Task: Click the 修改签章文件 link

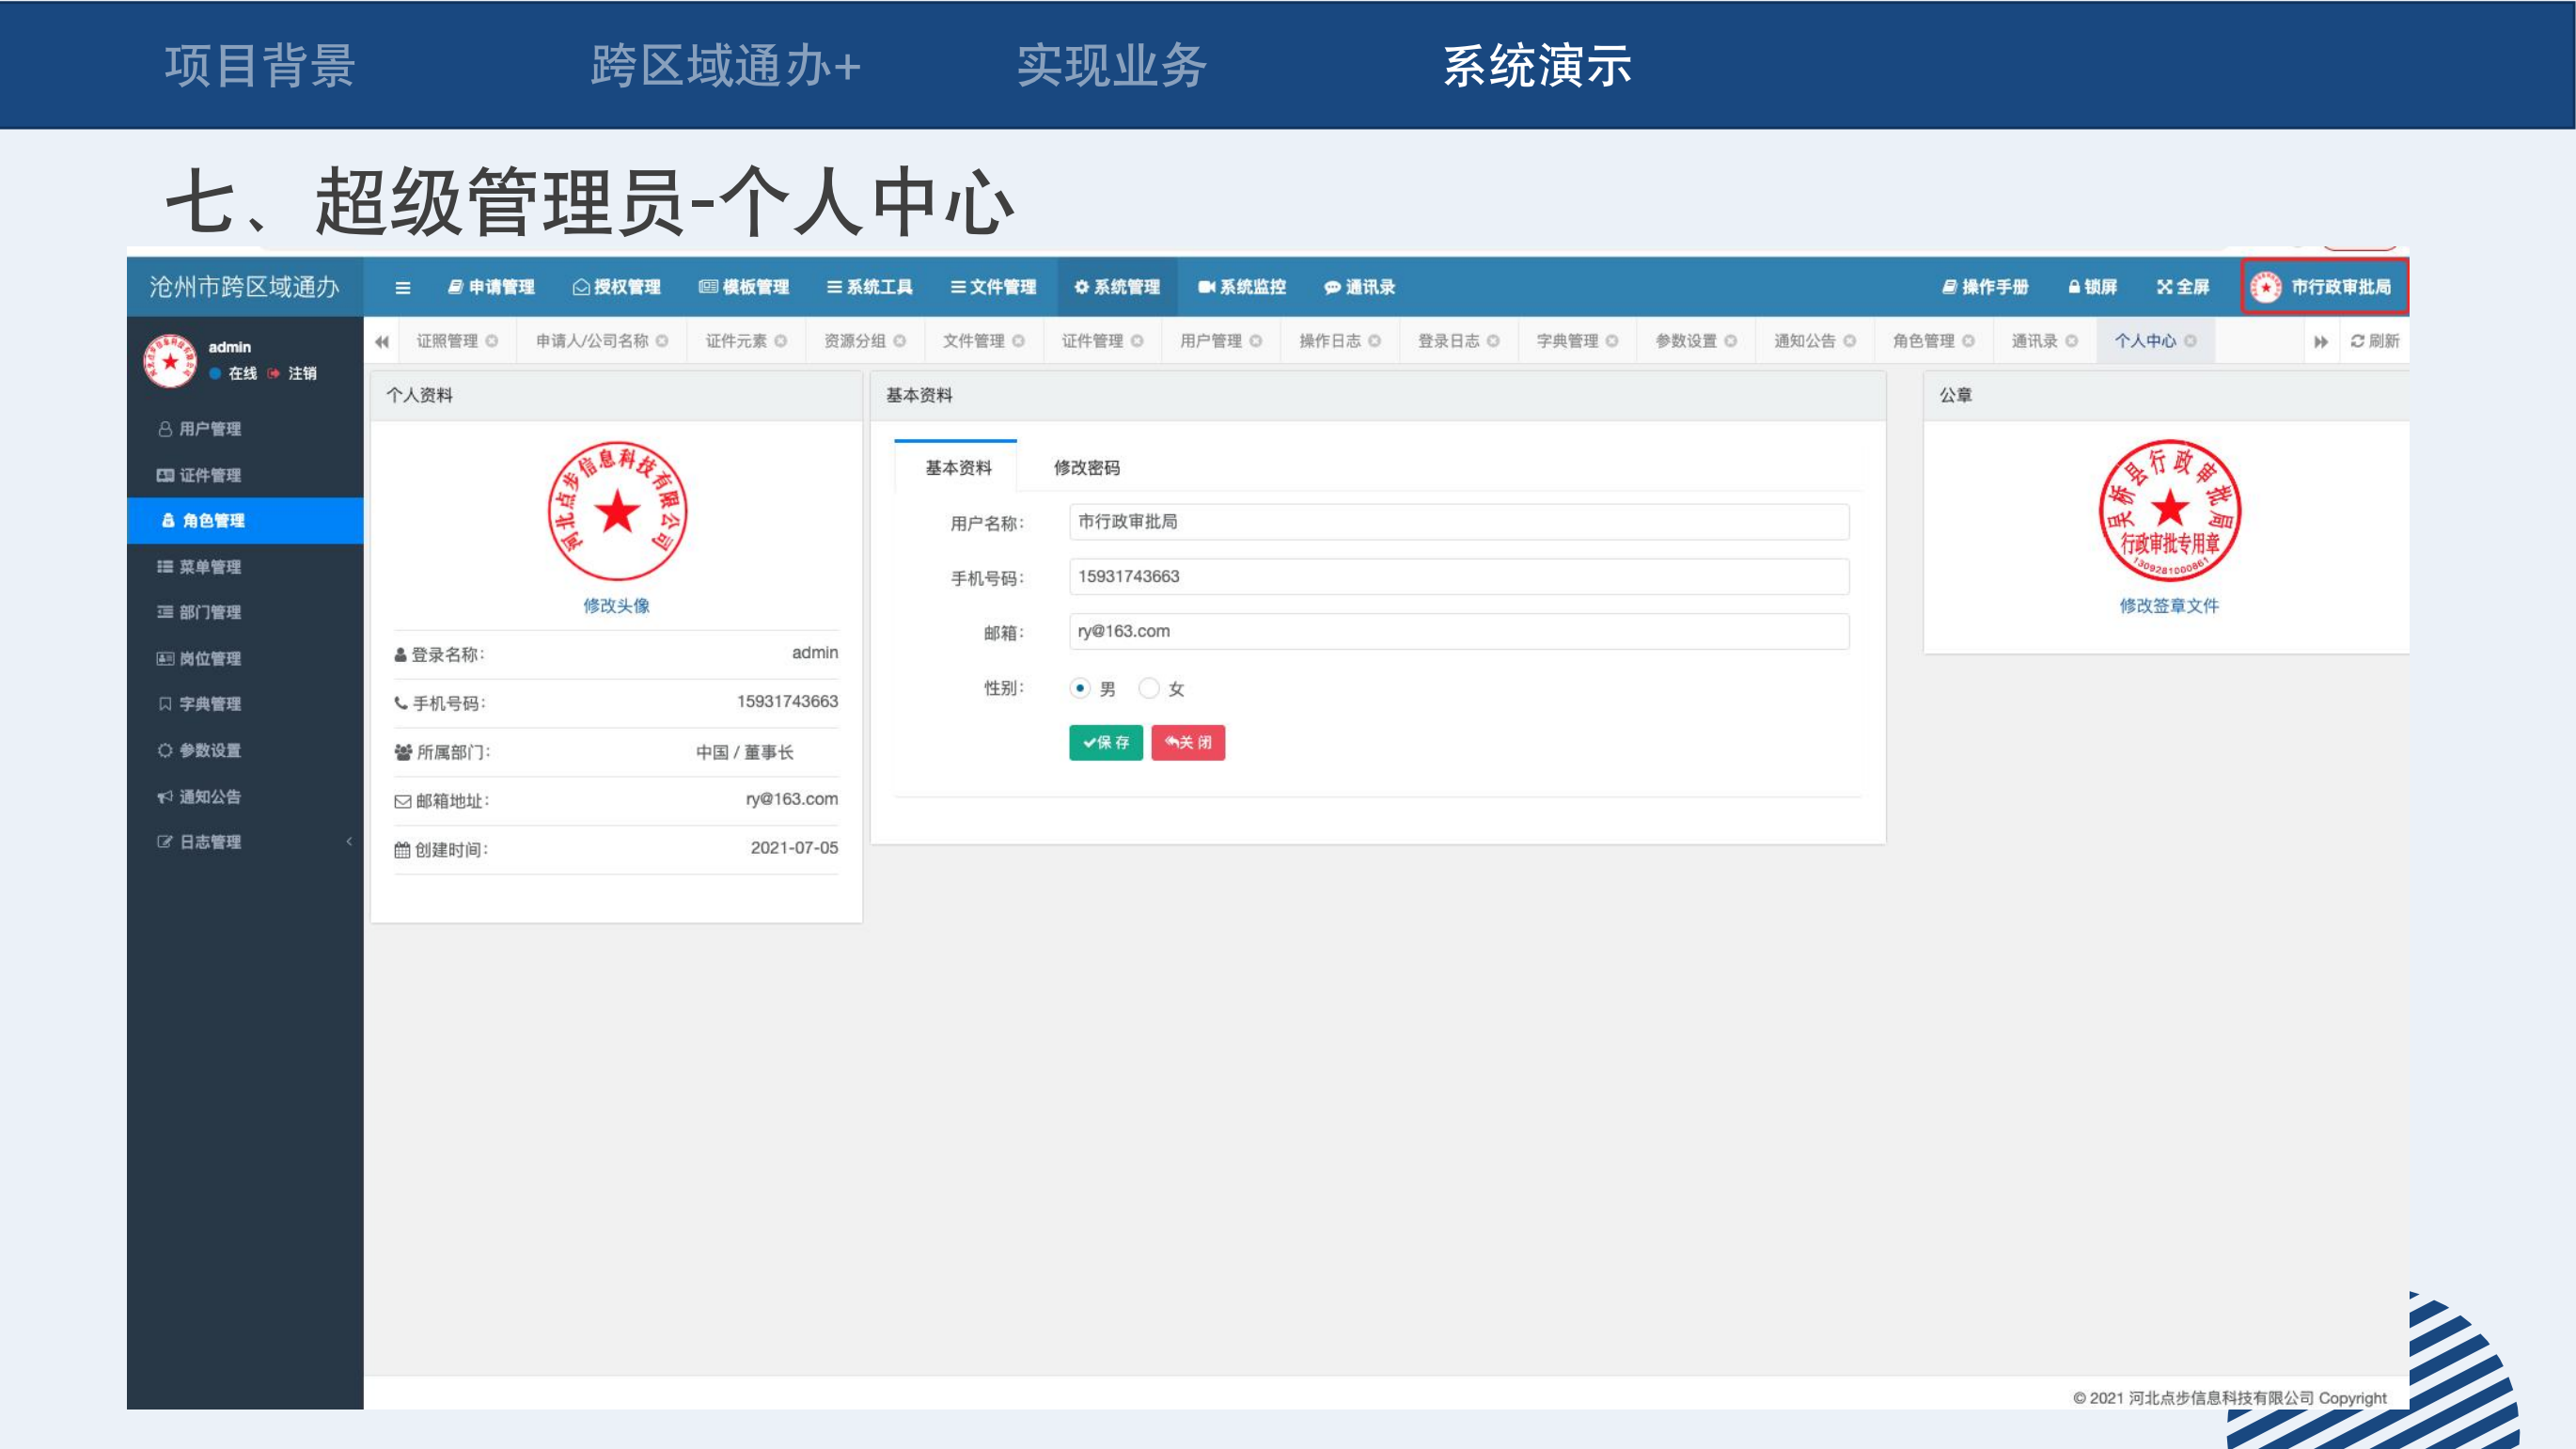Action: [x=2168, y=605]
